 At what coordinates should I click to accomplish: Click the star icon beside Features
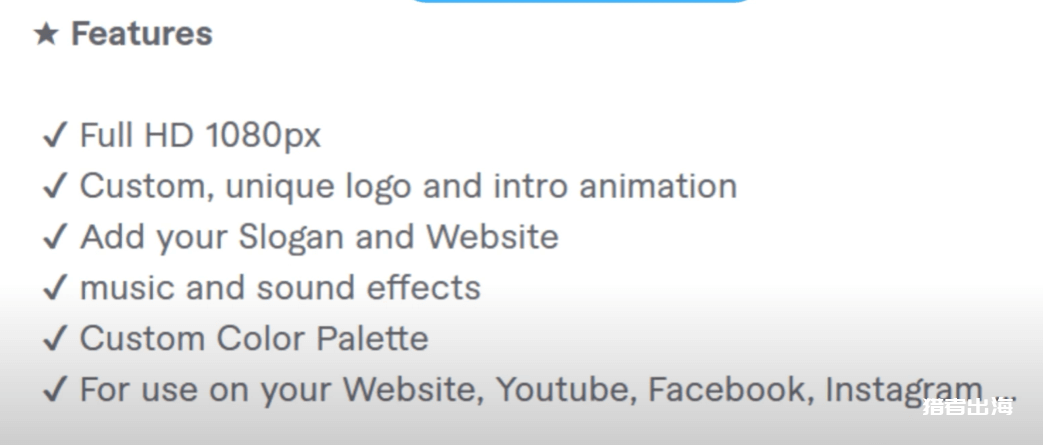point(46,33)
